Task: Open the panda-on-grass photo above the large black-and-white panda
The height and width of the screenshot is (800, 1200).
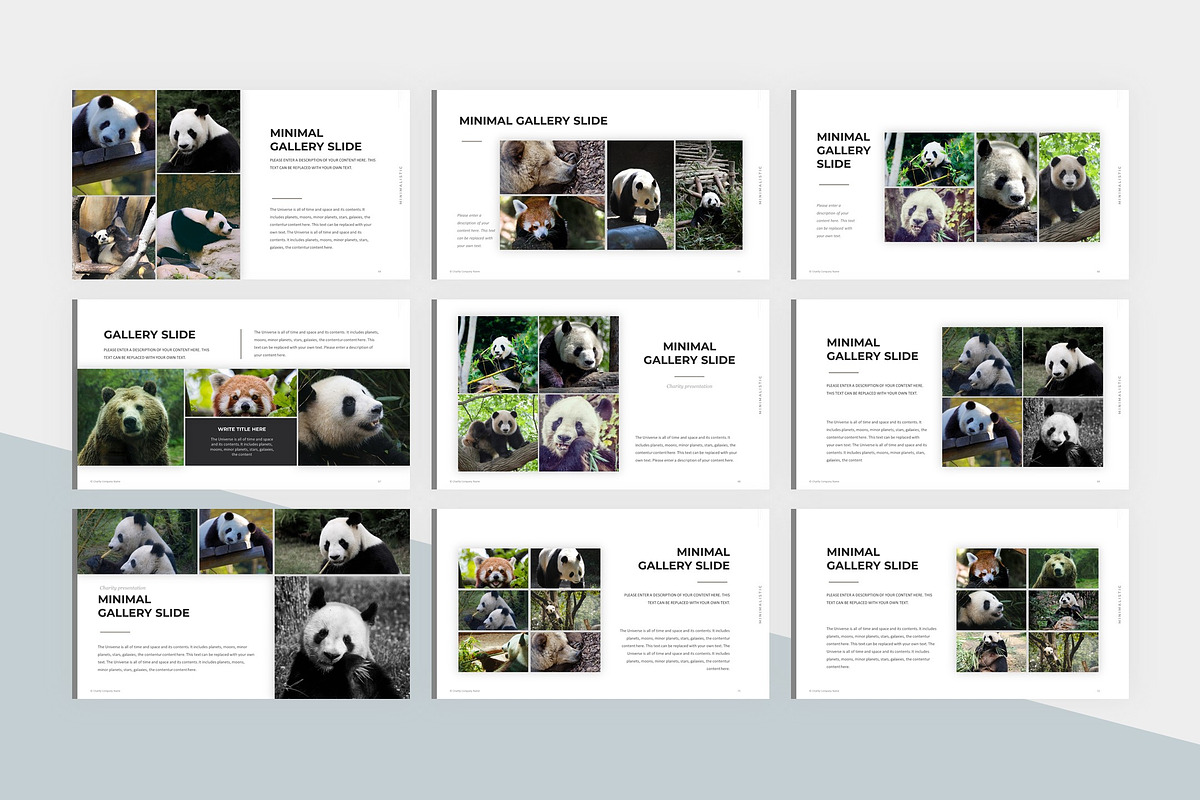Action: coord(342,541)
